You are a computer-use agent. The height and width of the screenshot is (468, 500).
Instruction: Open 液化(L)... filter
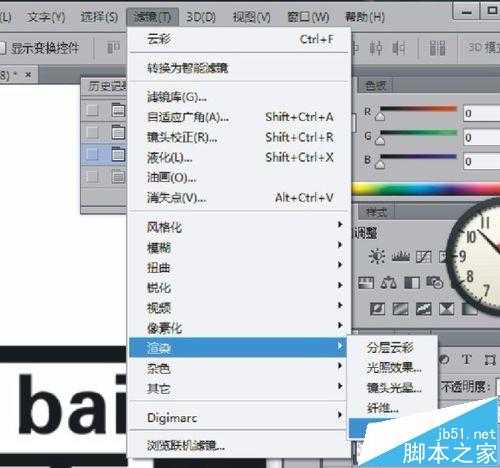tap(238, 157)
